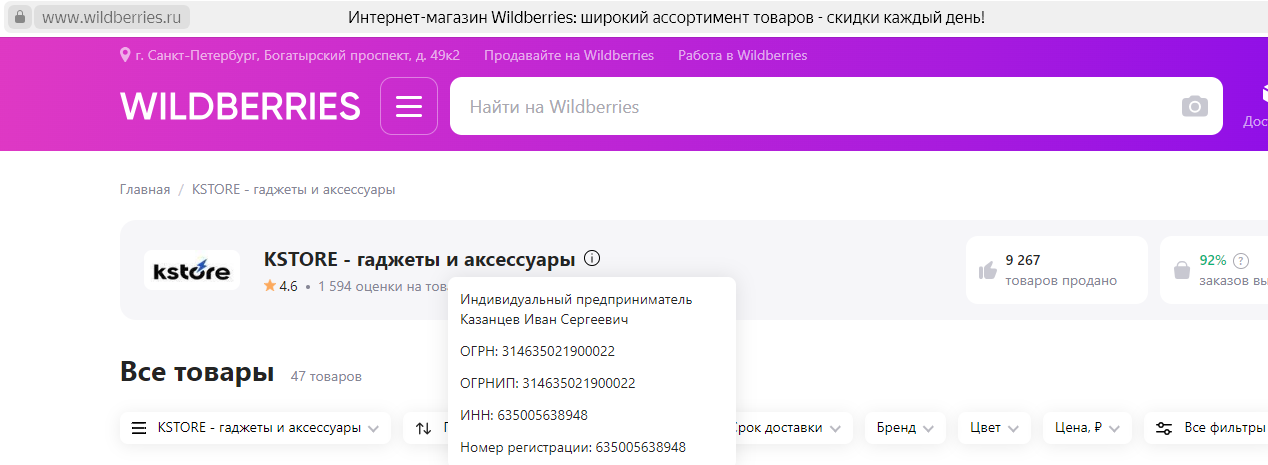The width and height of the screenshot is (1268, 465).
Task: Click the kstore seller logo
Action: 192,270
